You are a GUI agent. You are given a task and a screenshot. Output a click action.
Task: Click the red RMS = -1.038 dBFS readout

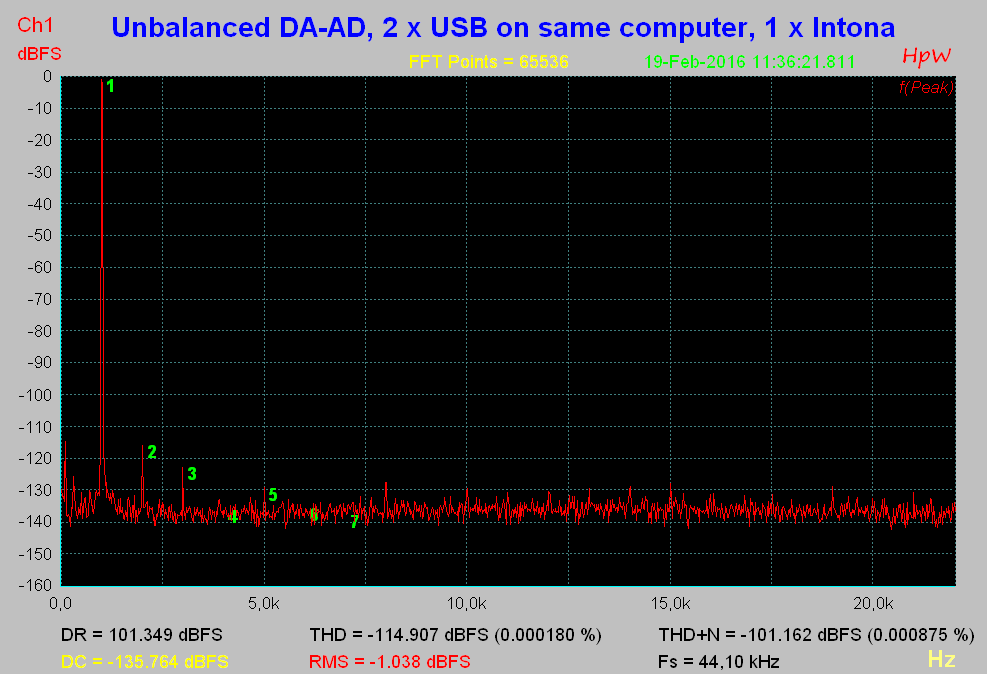click(390, 662)
